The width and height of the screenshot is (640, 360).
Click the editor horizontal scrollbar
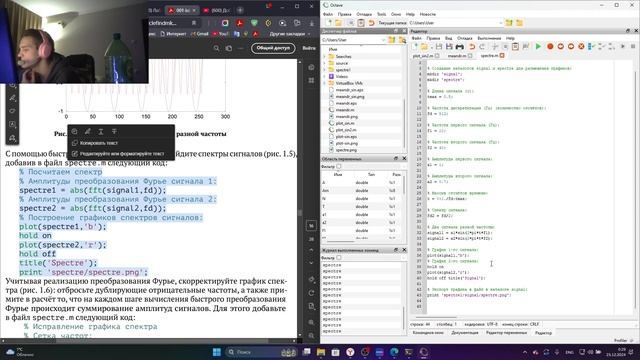point(436,317)
